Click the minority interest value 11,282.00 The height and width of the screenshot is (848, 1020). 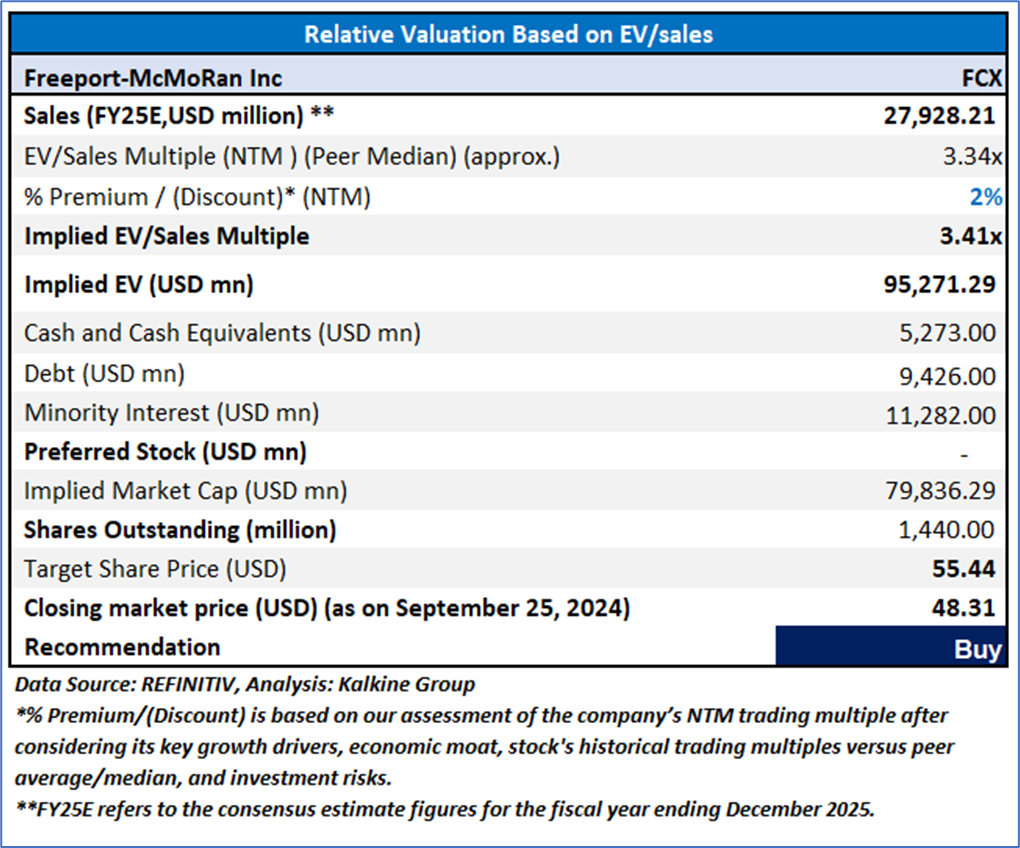[941, 416]
